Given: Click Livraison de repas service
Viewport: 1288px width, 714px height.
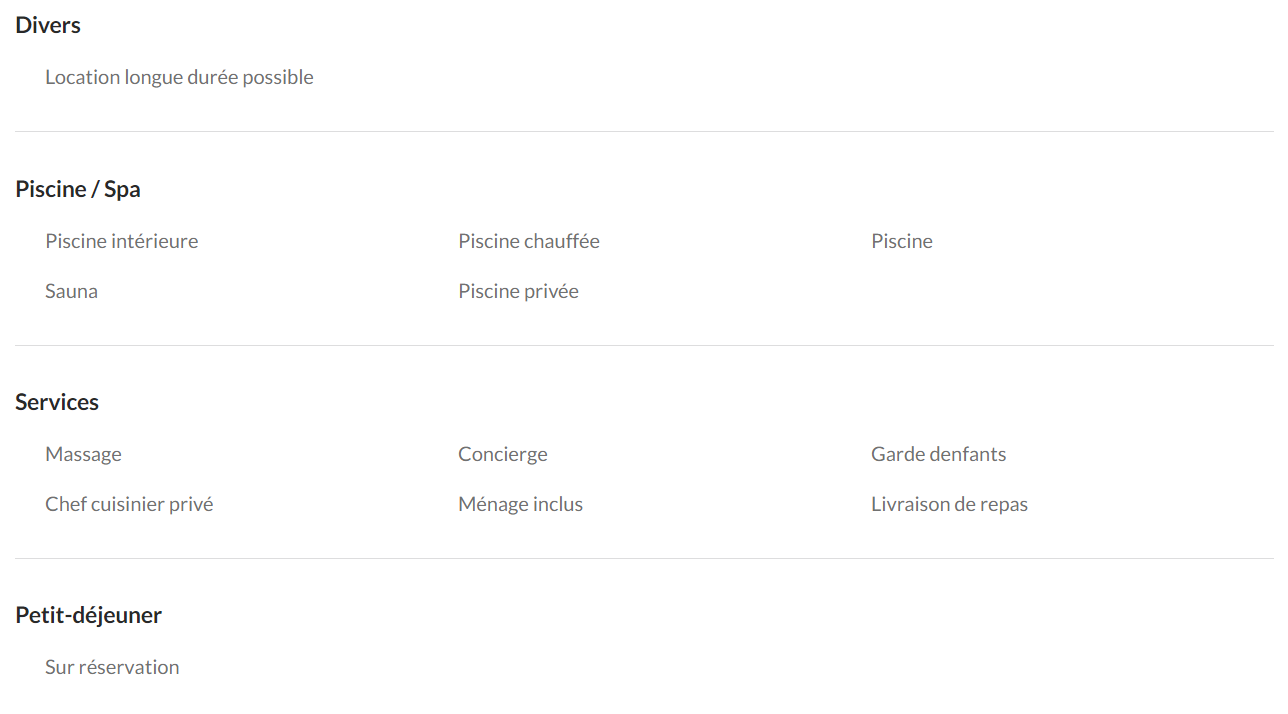Looking at the screenshot, I should [x=950, y=504].
